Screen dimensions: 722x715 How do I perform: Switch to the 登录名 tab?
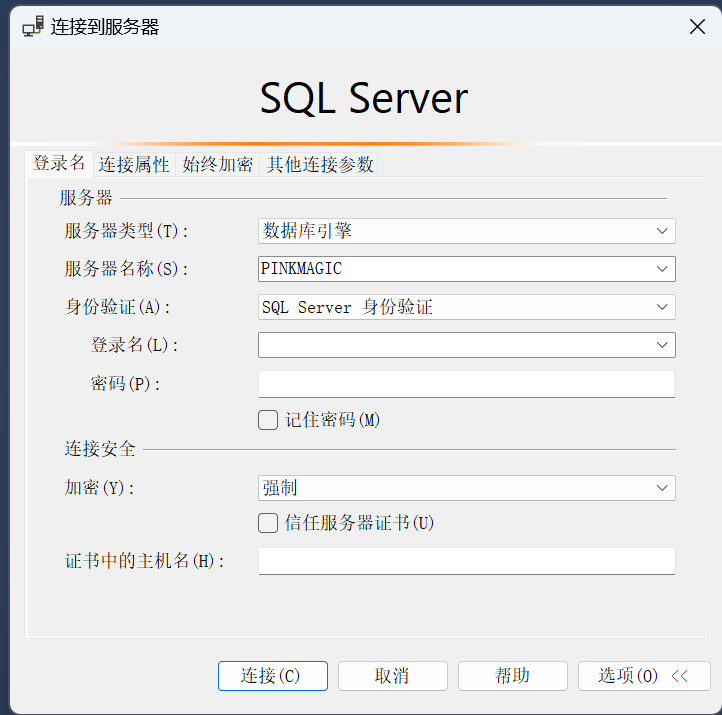pyautogui.click(x=59, y=163)
